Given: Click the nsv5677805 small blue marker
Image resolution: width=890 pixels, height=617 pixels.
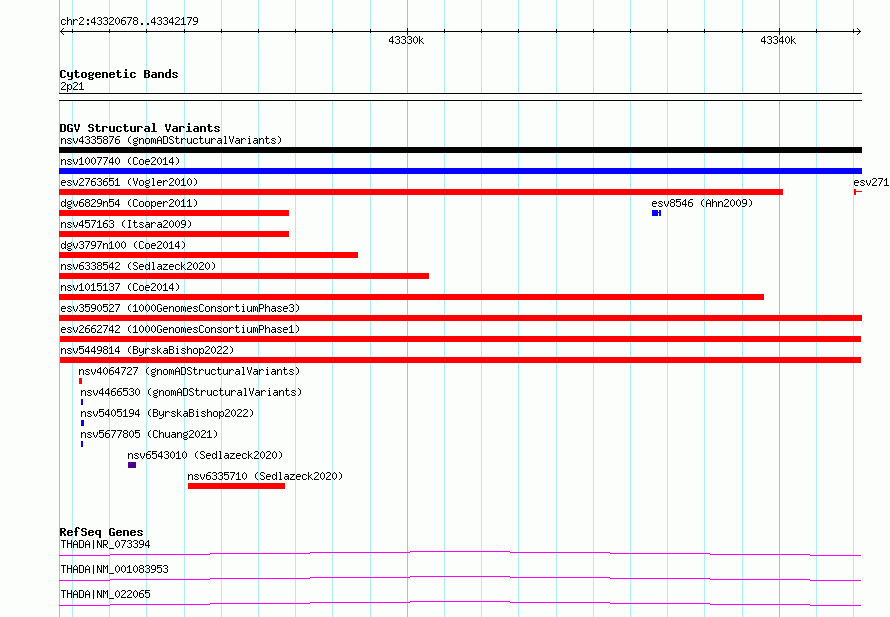Looking at the screenshot, I should (82, 444).
